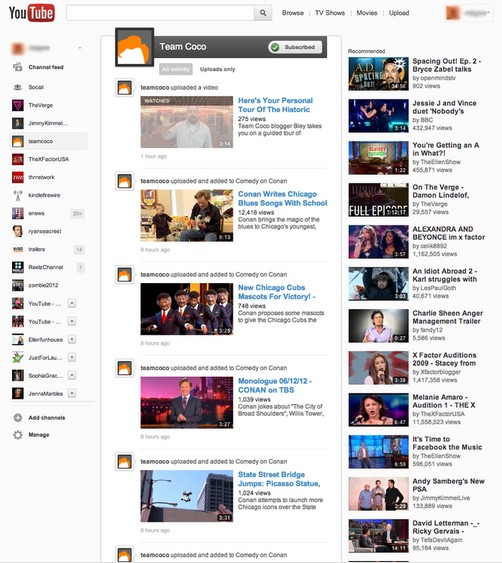This screenshot has height=563, width=502.
Task: Play Spacing Out! Ep. 2 recommended thumbnail
Action: [378, 74]
